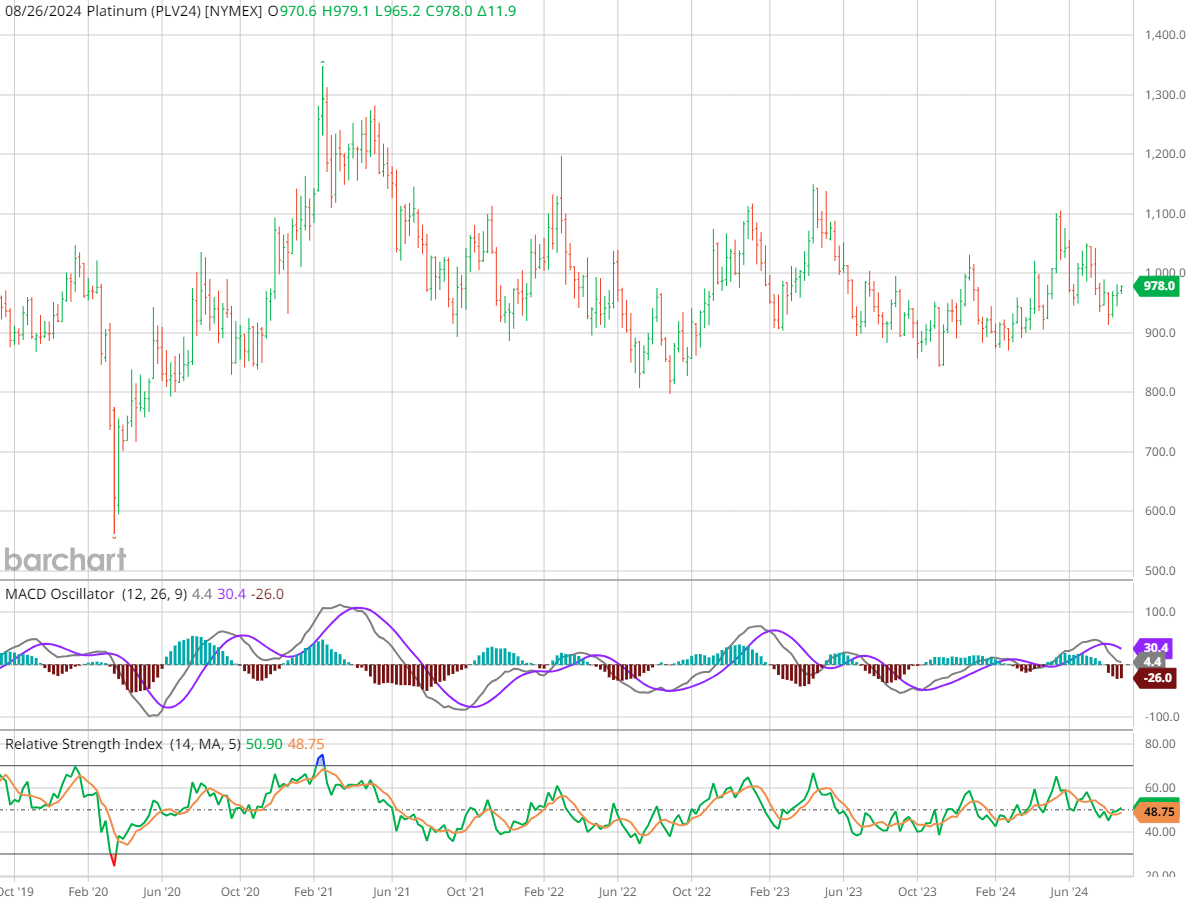Select the Relative Strength Index title
The width and height of the screenshot is (1190, 905).
coord(83,744)
